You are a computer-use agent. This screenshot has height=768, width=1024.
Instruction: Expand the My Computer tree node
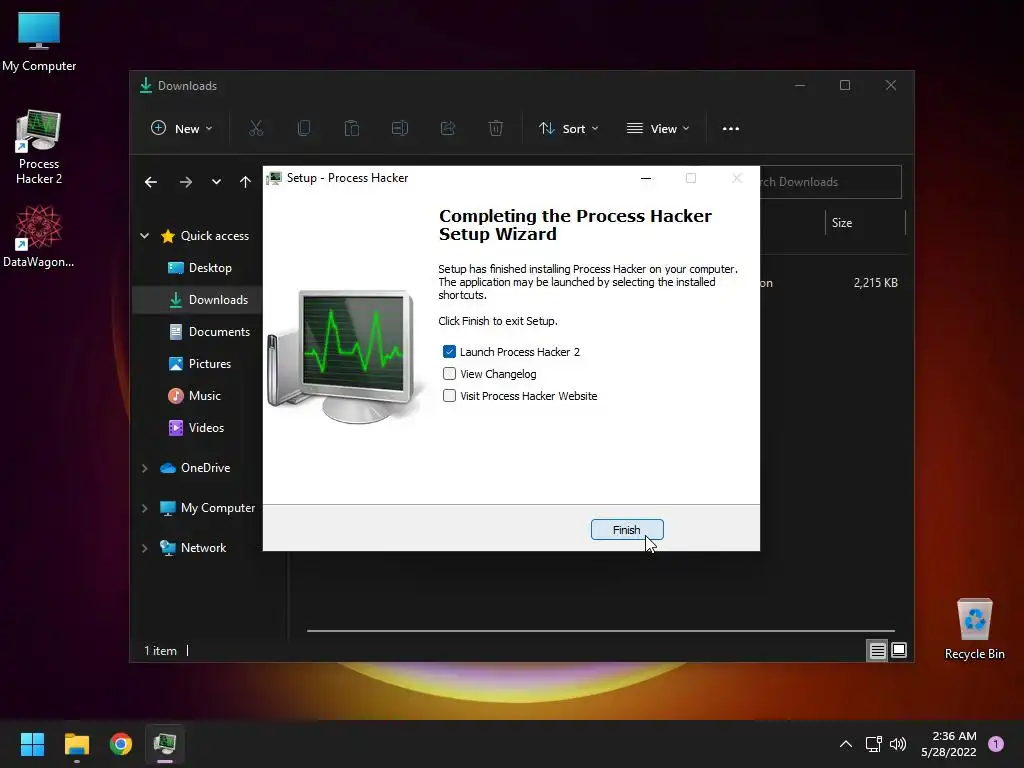[x=144, y=508]
